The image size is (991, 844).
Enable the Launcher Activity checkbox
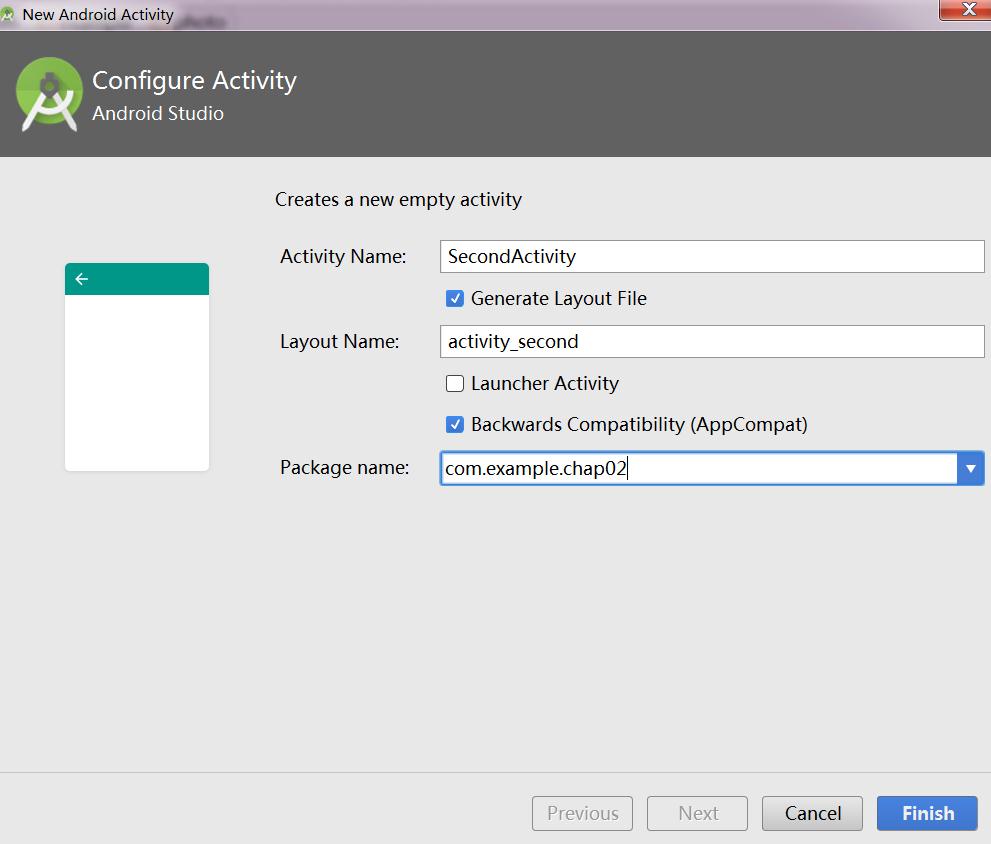point(455,383)
